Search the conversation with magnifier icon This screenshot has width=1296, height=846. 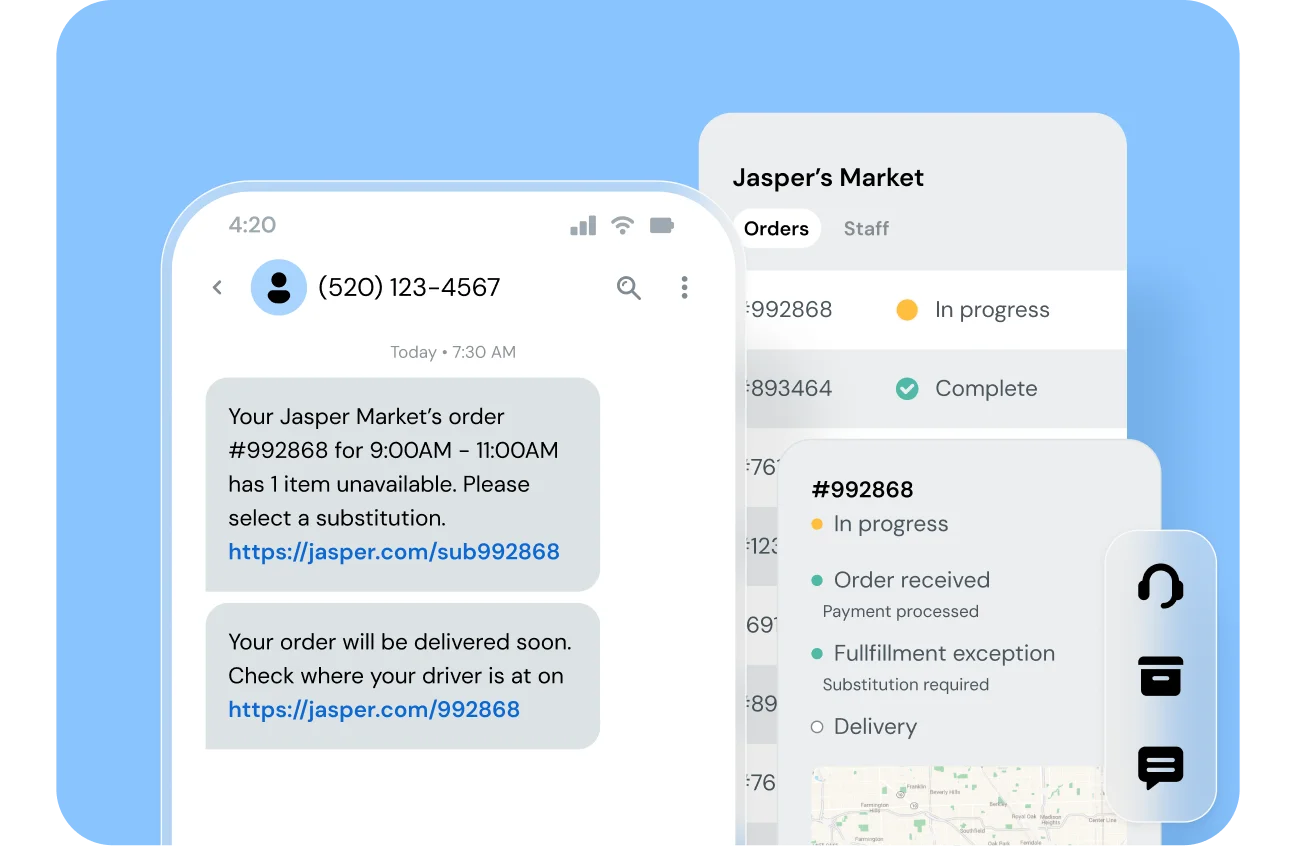(628, 288)
